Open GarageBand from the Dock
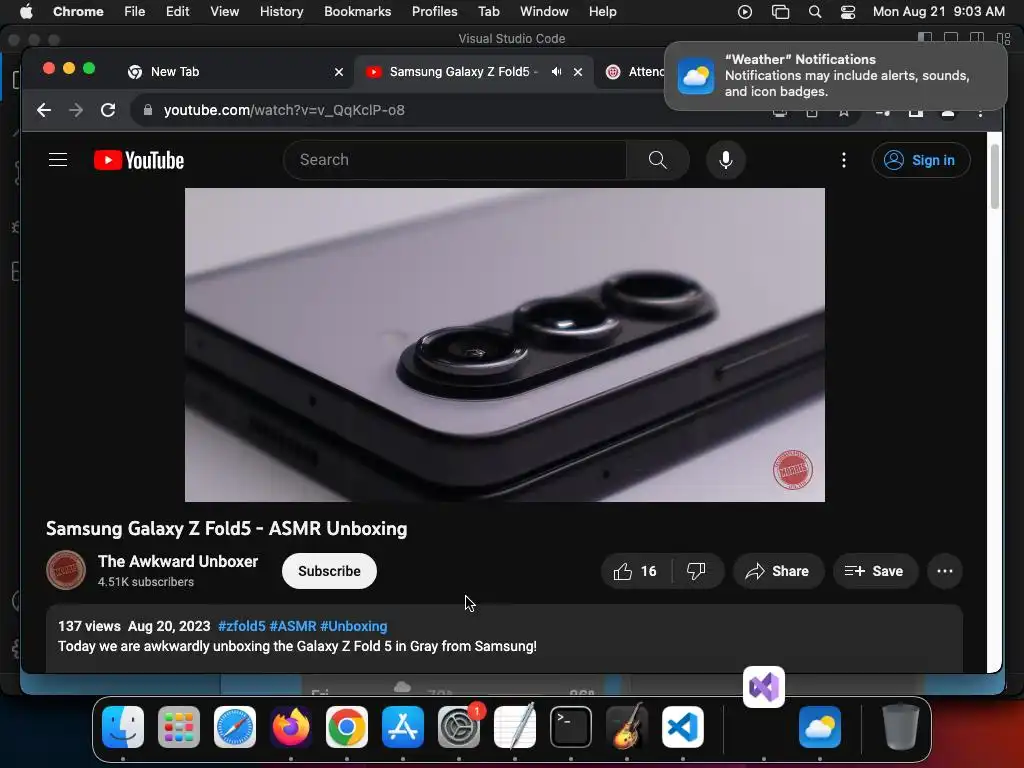Screen dimensions: 1024x768 coord(627,727)
